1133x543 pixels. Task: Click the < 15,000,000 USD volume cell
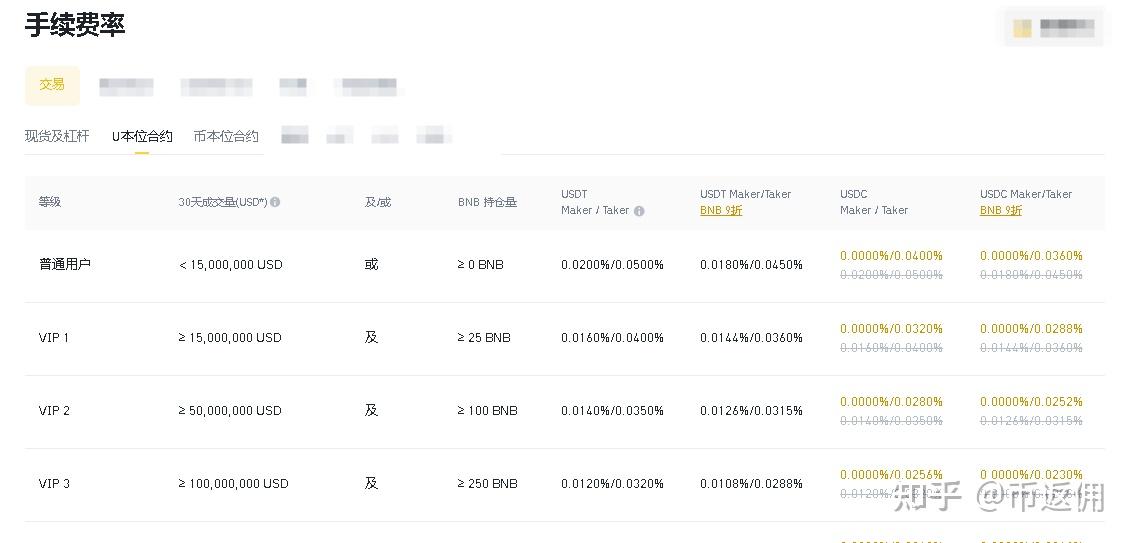tap(231, 265)
